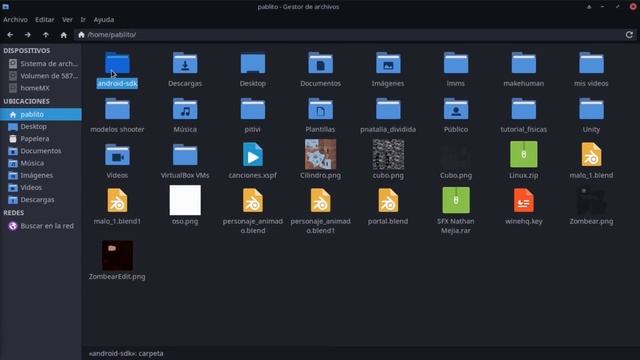640x360 pixels.
Task: Select the oso.png white thumbnail
Action: [x=185, y=200]
